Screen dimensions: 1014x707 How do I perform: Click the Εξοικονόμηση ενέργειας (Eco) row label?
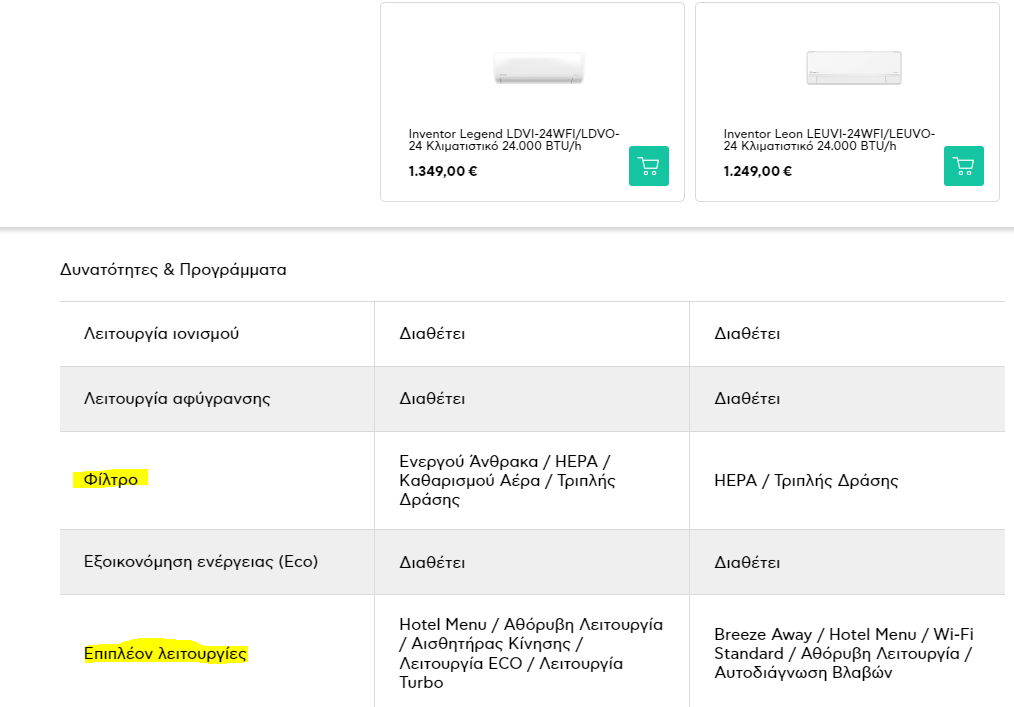point(201,561)
